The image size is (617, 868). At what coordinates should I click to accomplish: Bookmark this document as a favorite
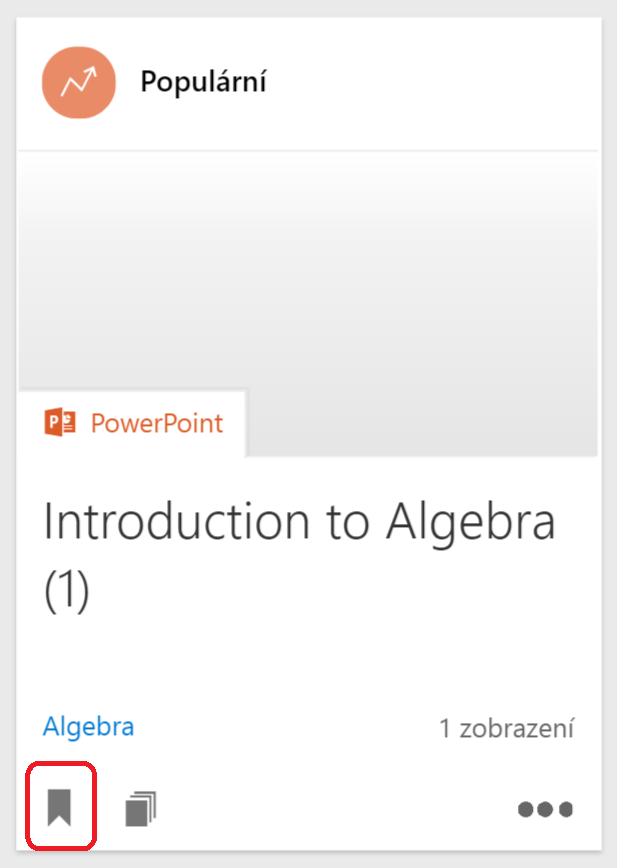[60, 806]
